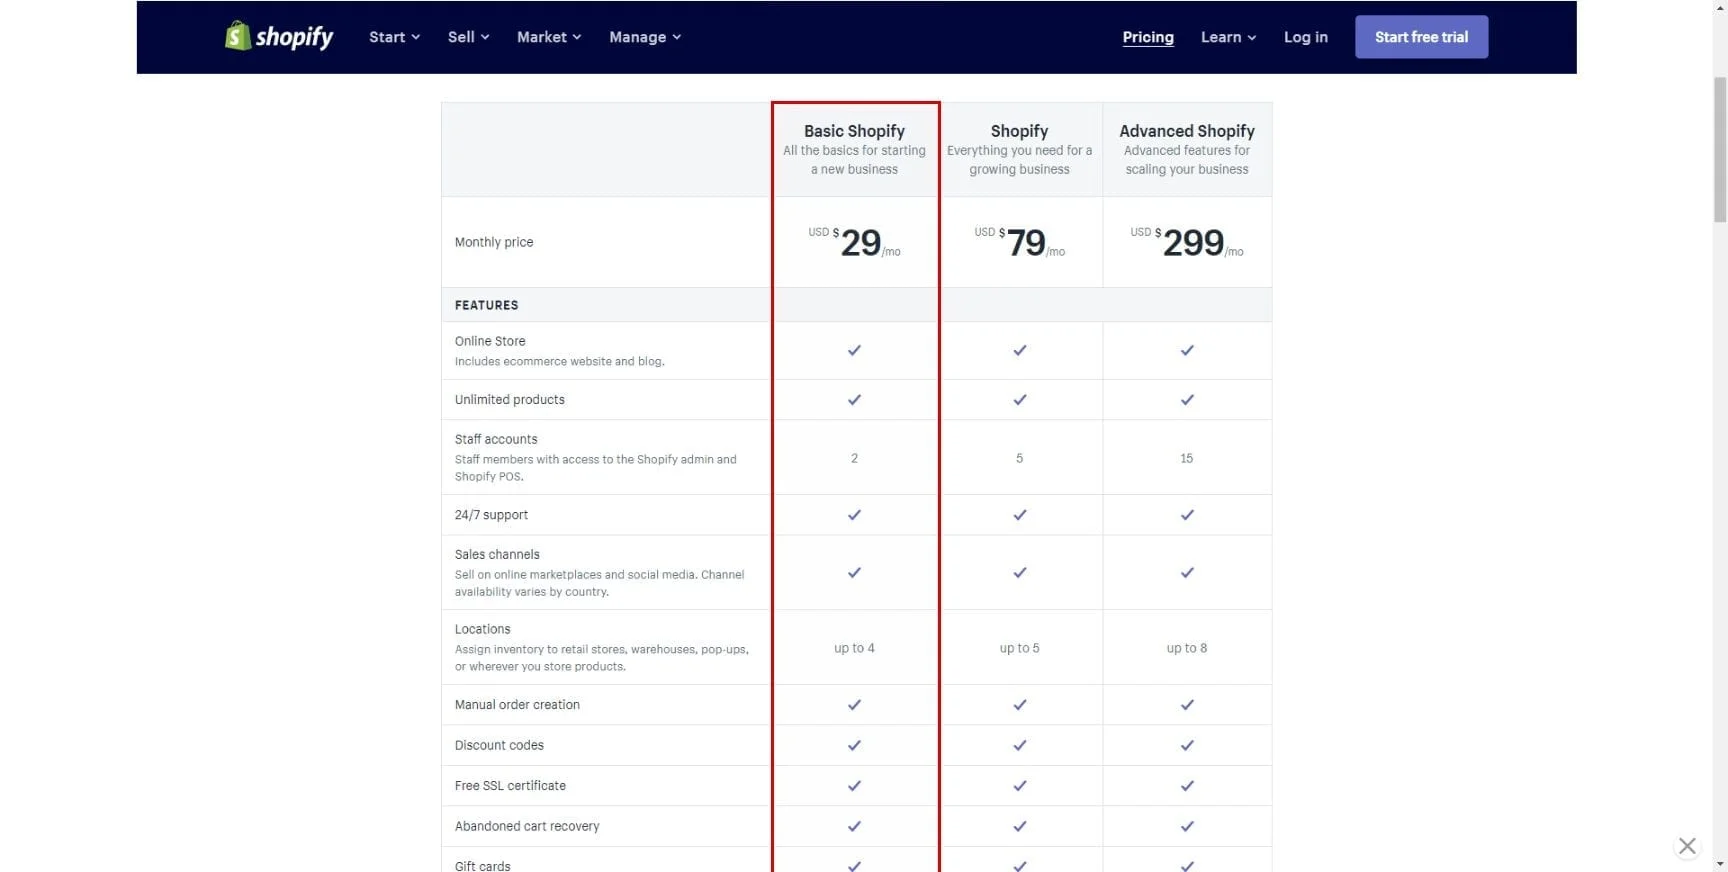Click the Shopify plan column heading
Image resolution: width=1728 pixels, height=872 pixels.
click(1019, 131)
